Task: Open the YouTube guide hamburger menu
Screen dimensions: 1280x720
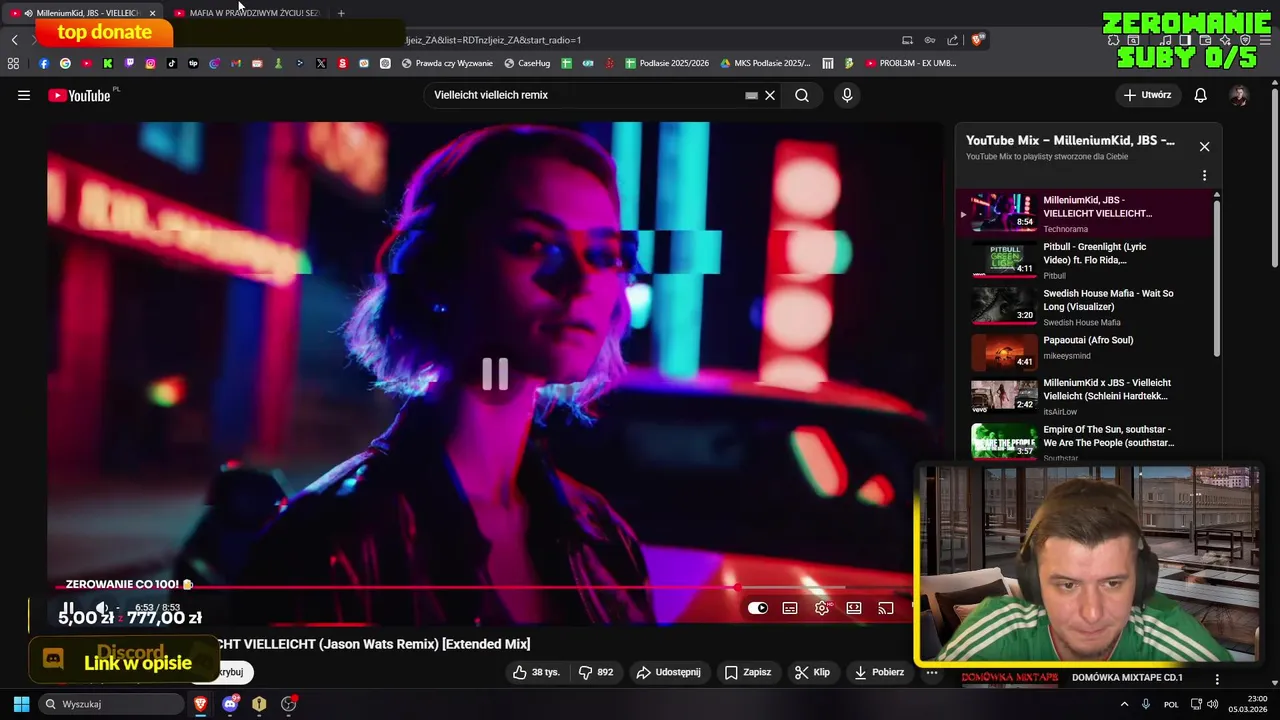Action: pyautogui.click(x=24, y=95)
